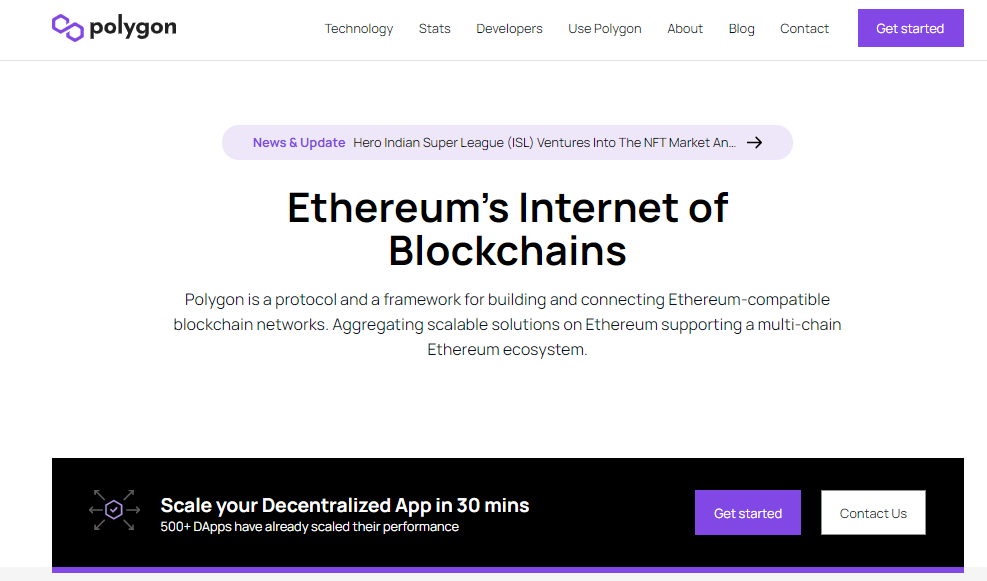Visit the Blog link

742,28
